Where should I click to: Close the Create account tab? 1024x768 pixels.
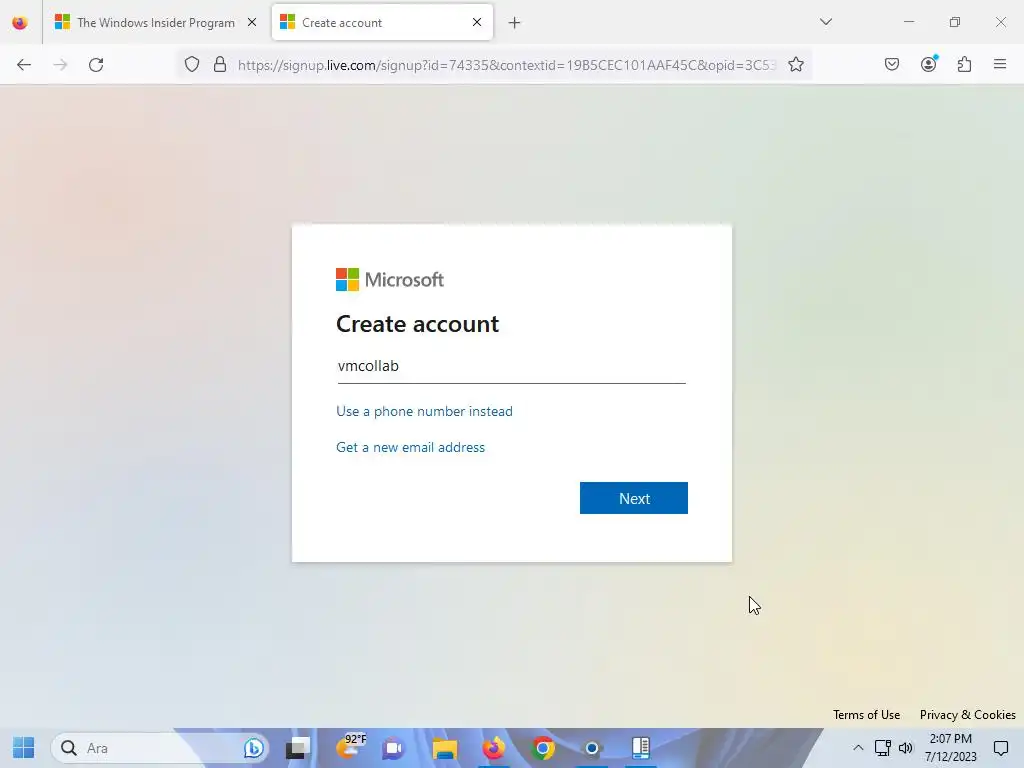[x=477, y=22]
